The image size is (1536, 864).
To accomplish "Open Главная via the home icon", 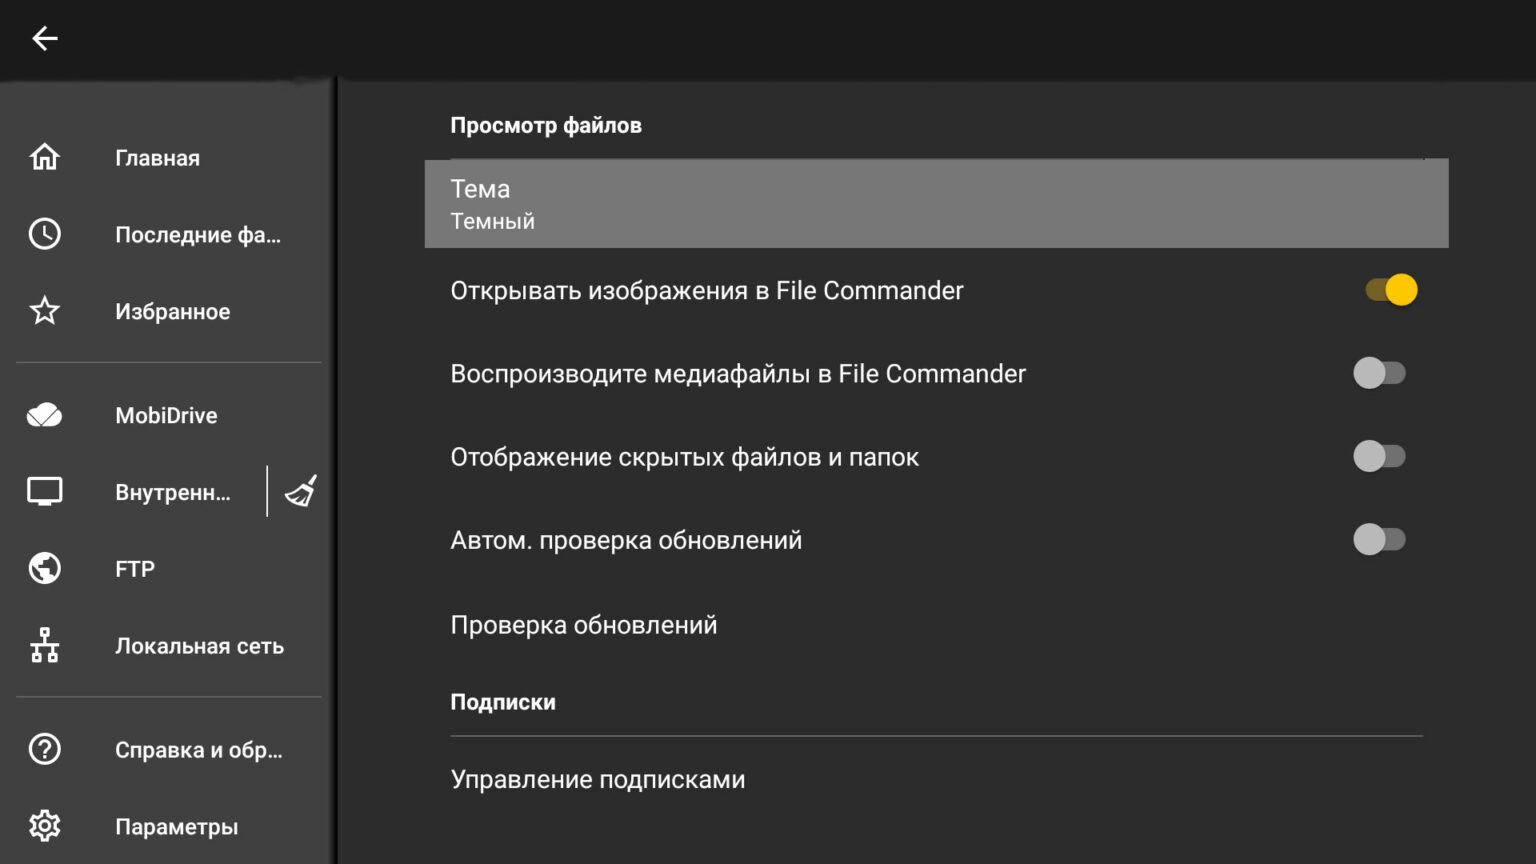I will tap(45, 157).
